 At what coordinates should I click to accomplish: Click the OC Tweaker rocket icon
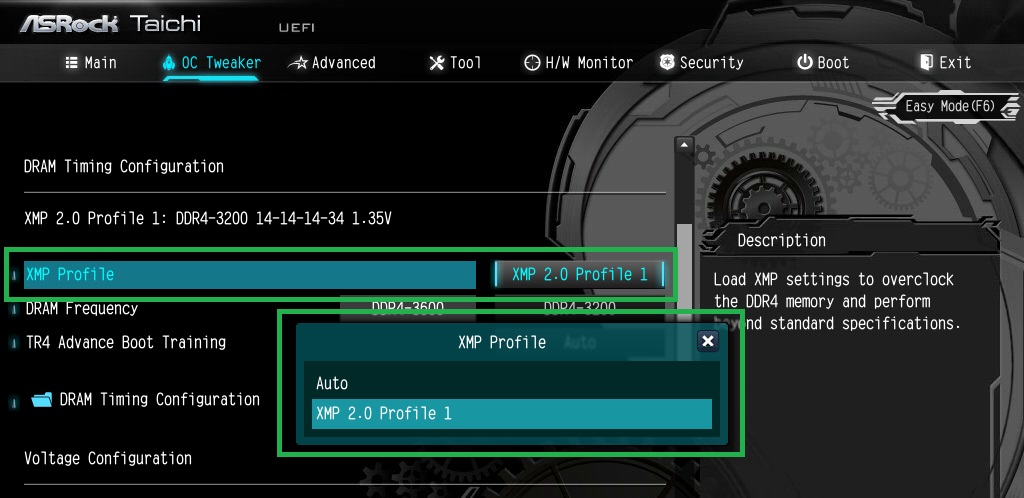(168, 63)
